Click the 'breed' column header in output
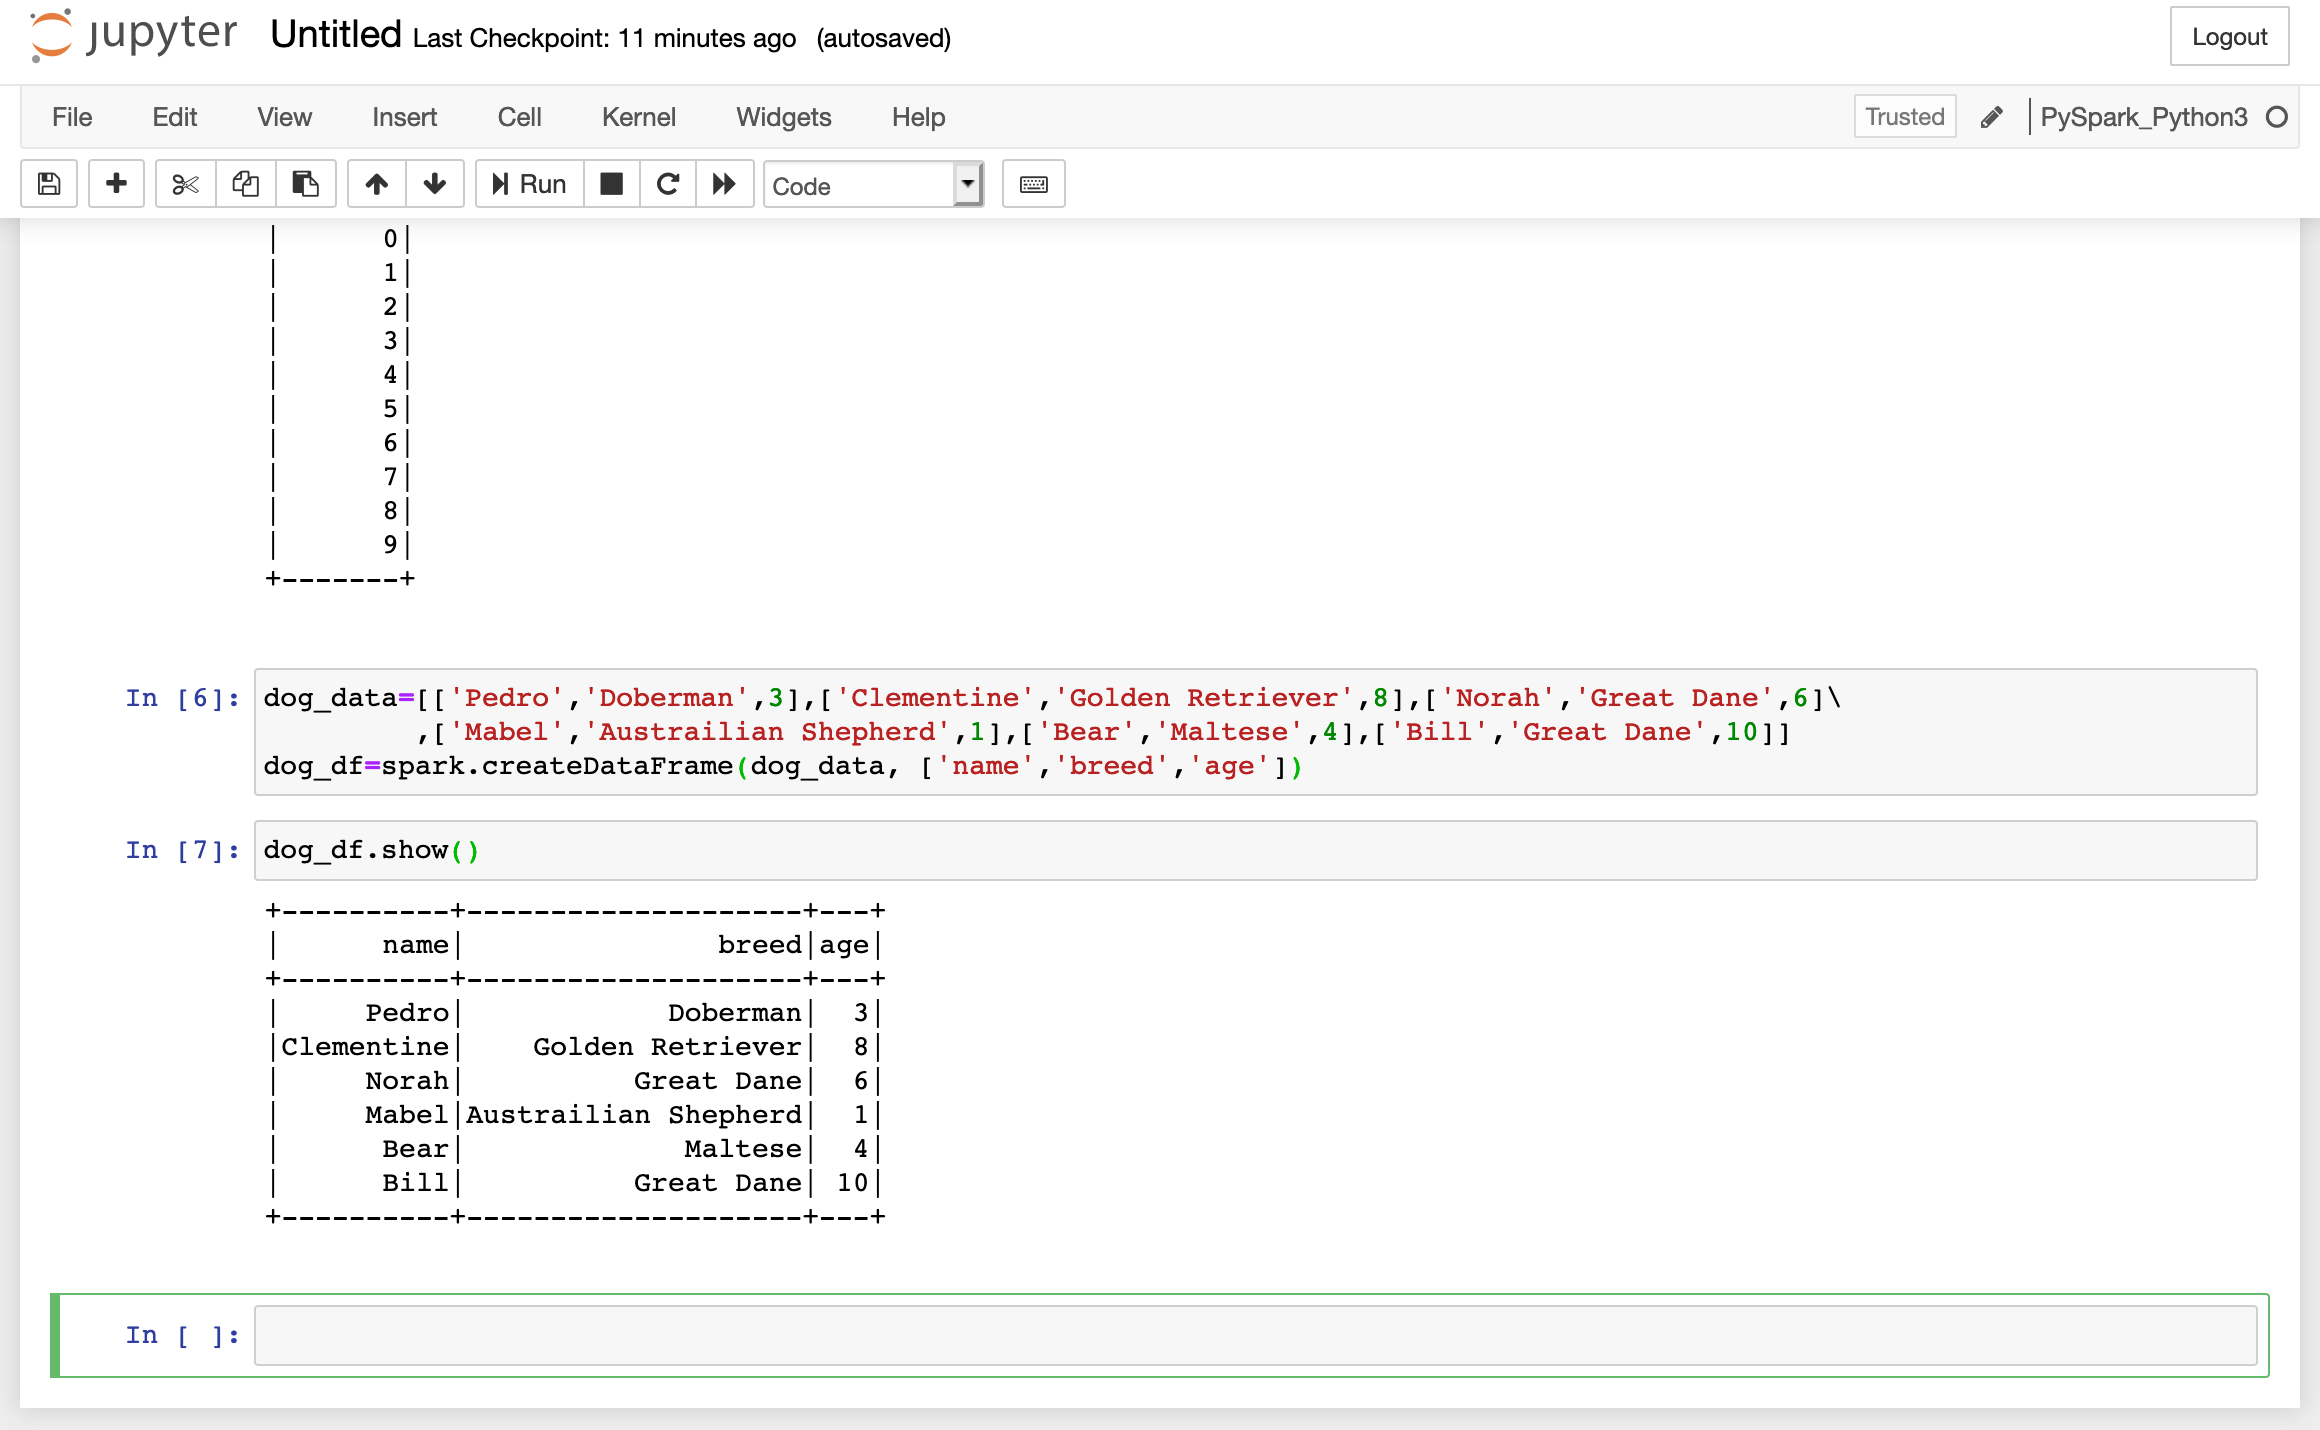Viewport: 2320px width, 1430px height. (x=760, y=945)
